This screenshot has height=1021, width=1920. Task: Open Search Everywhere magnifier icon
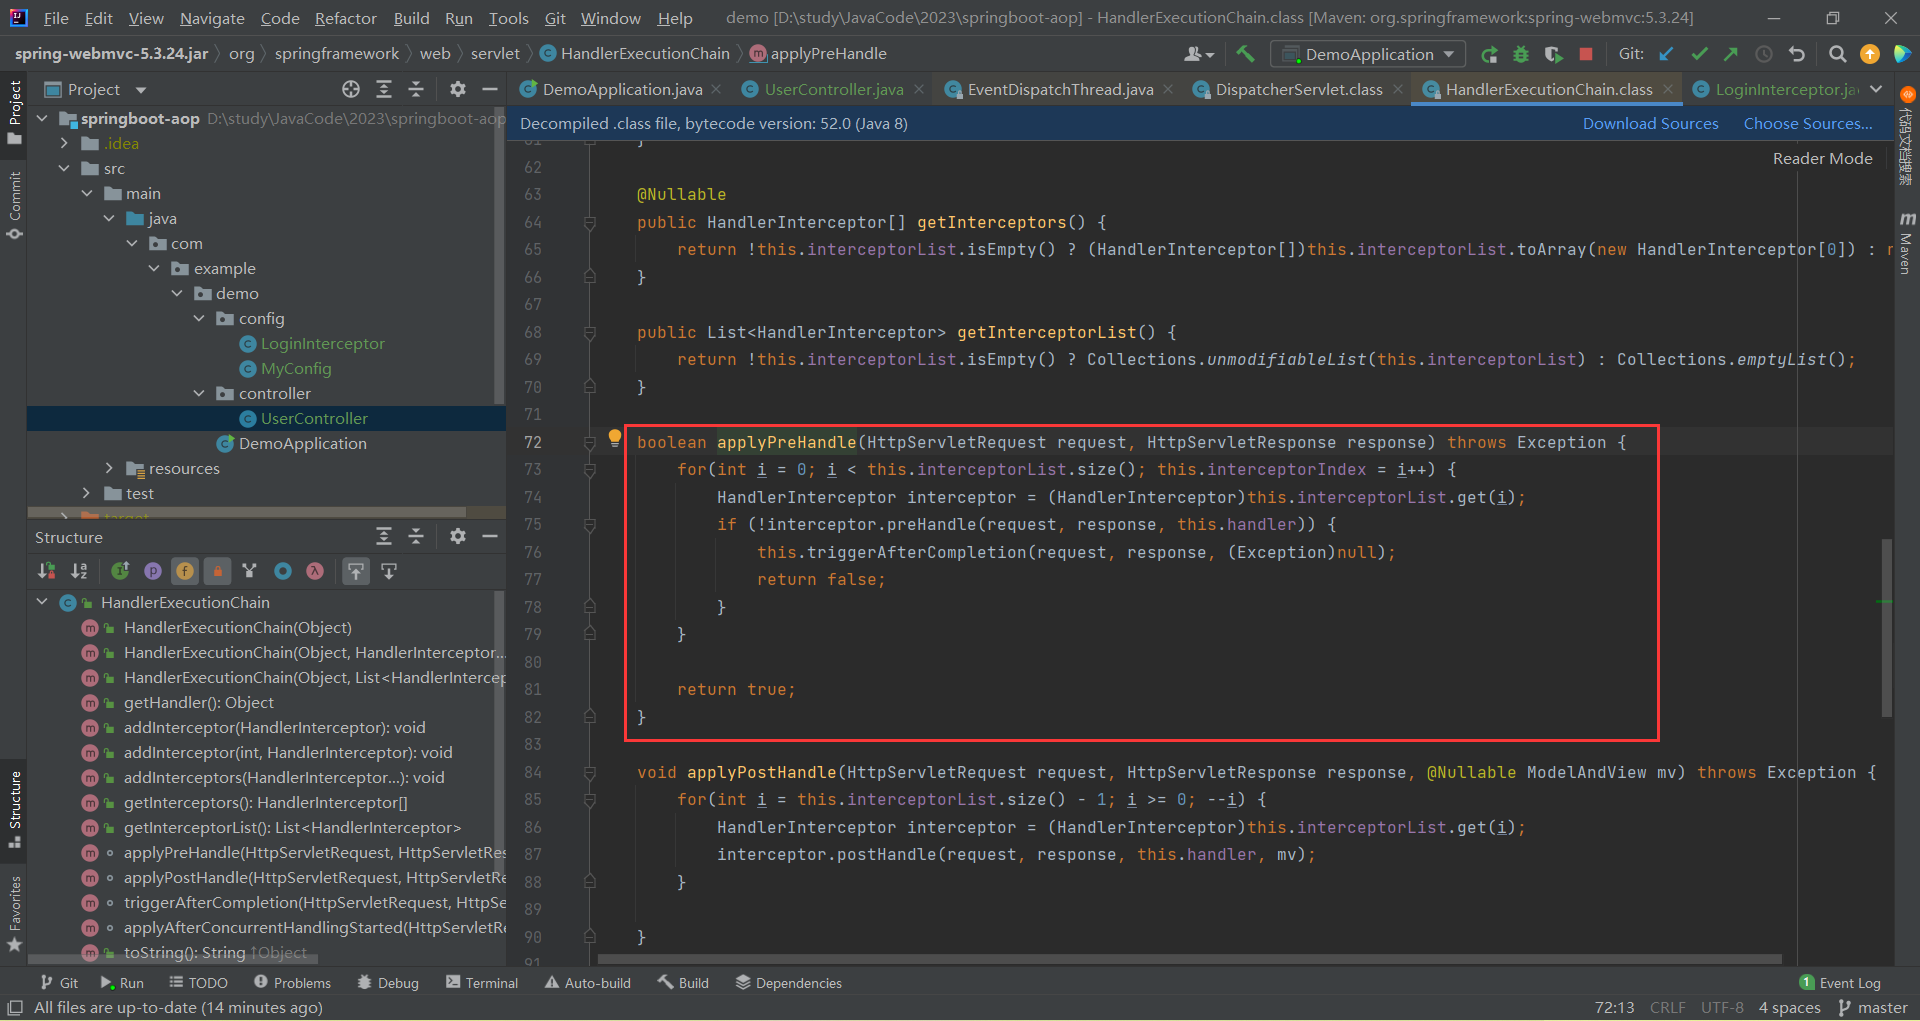pos(1837,54)
